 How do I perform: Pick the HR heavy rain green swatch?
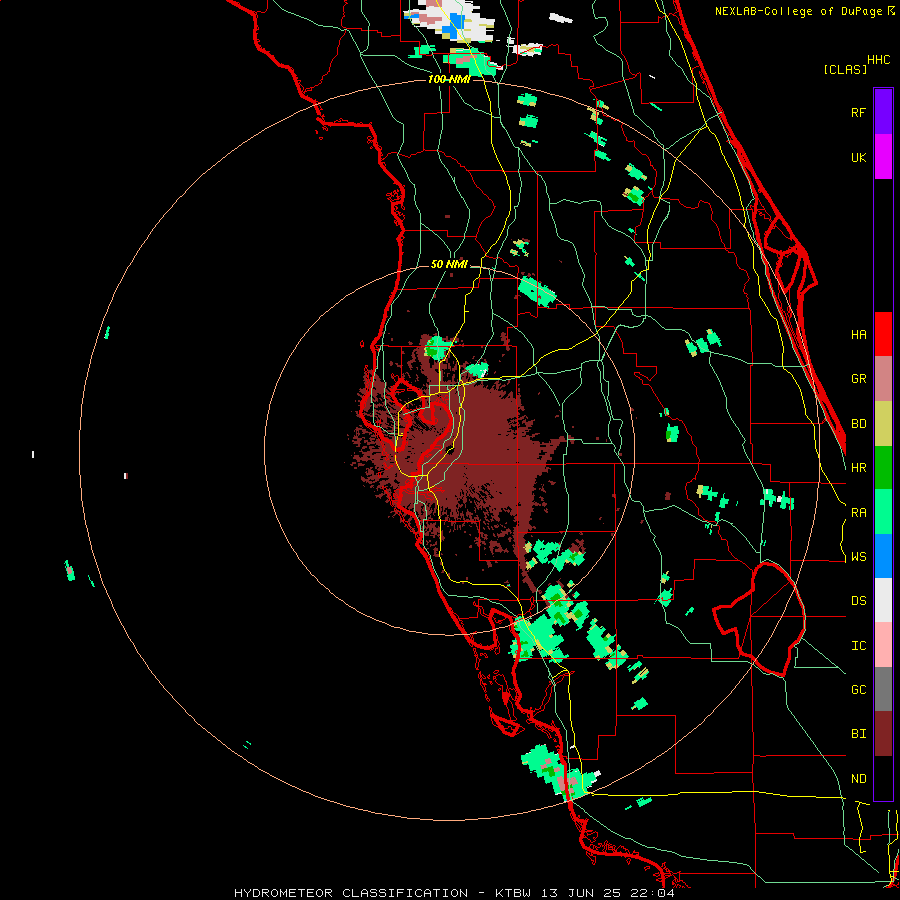(x=883, y=468)
